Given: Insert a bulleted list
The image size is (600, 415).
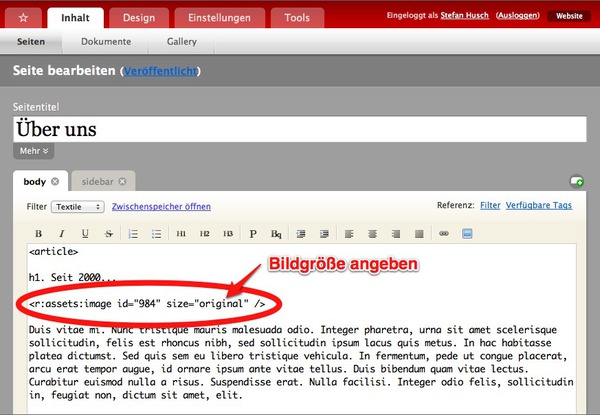Looking at the screenshot, I should pos(157,233).
